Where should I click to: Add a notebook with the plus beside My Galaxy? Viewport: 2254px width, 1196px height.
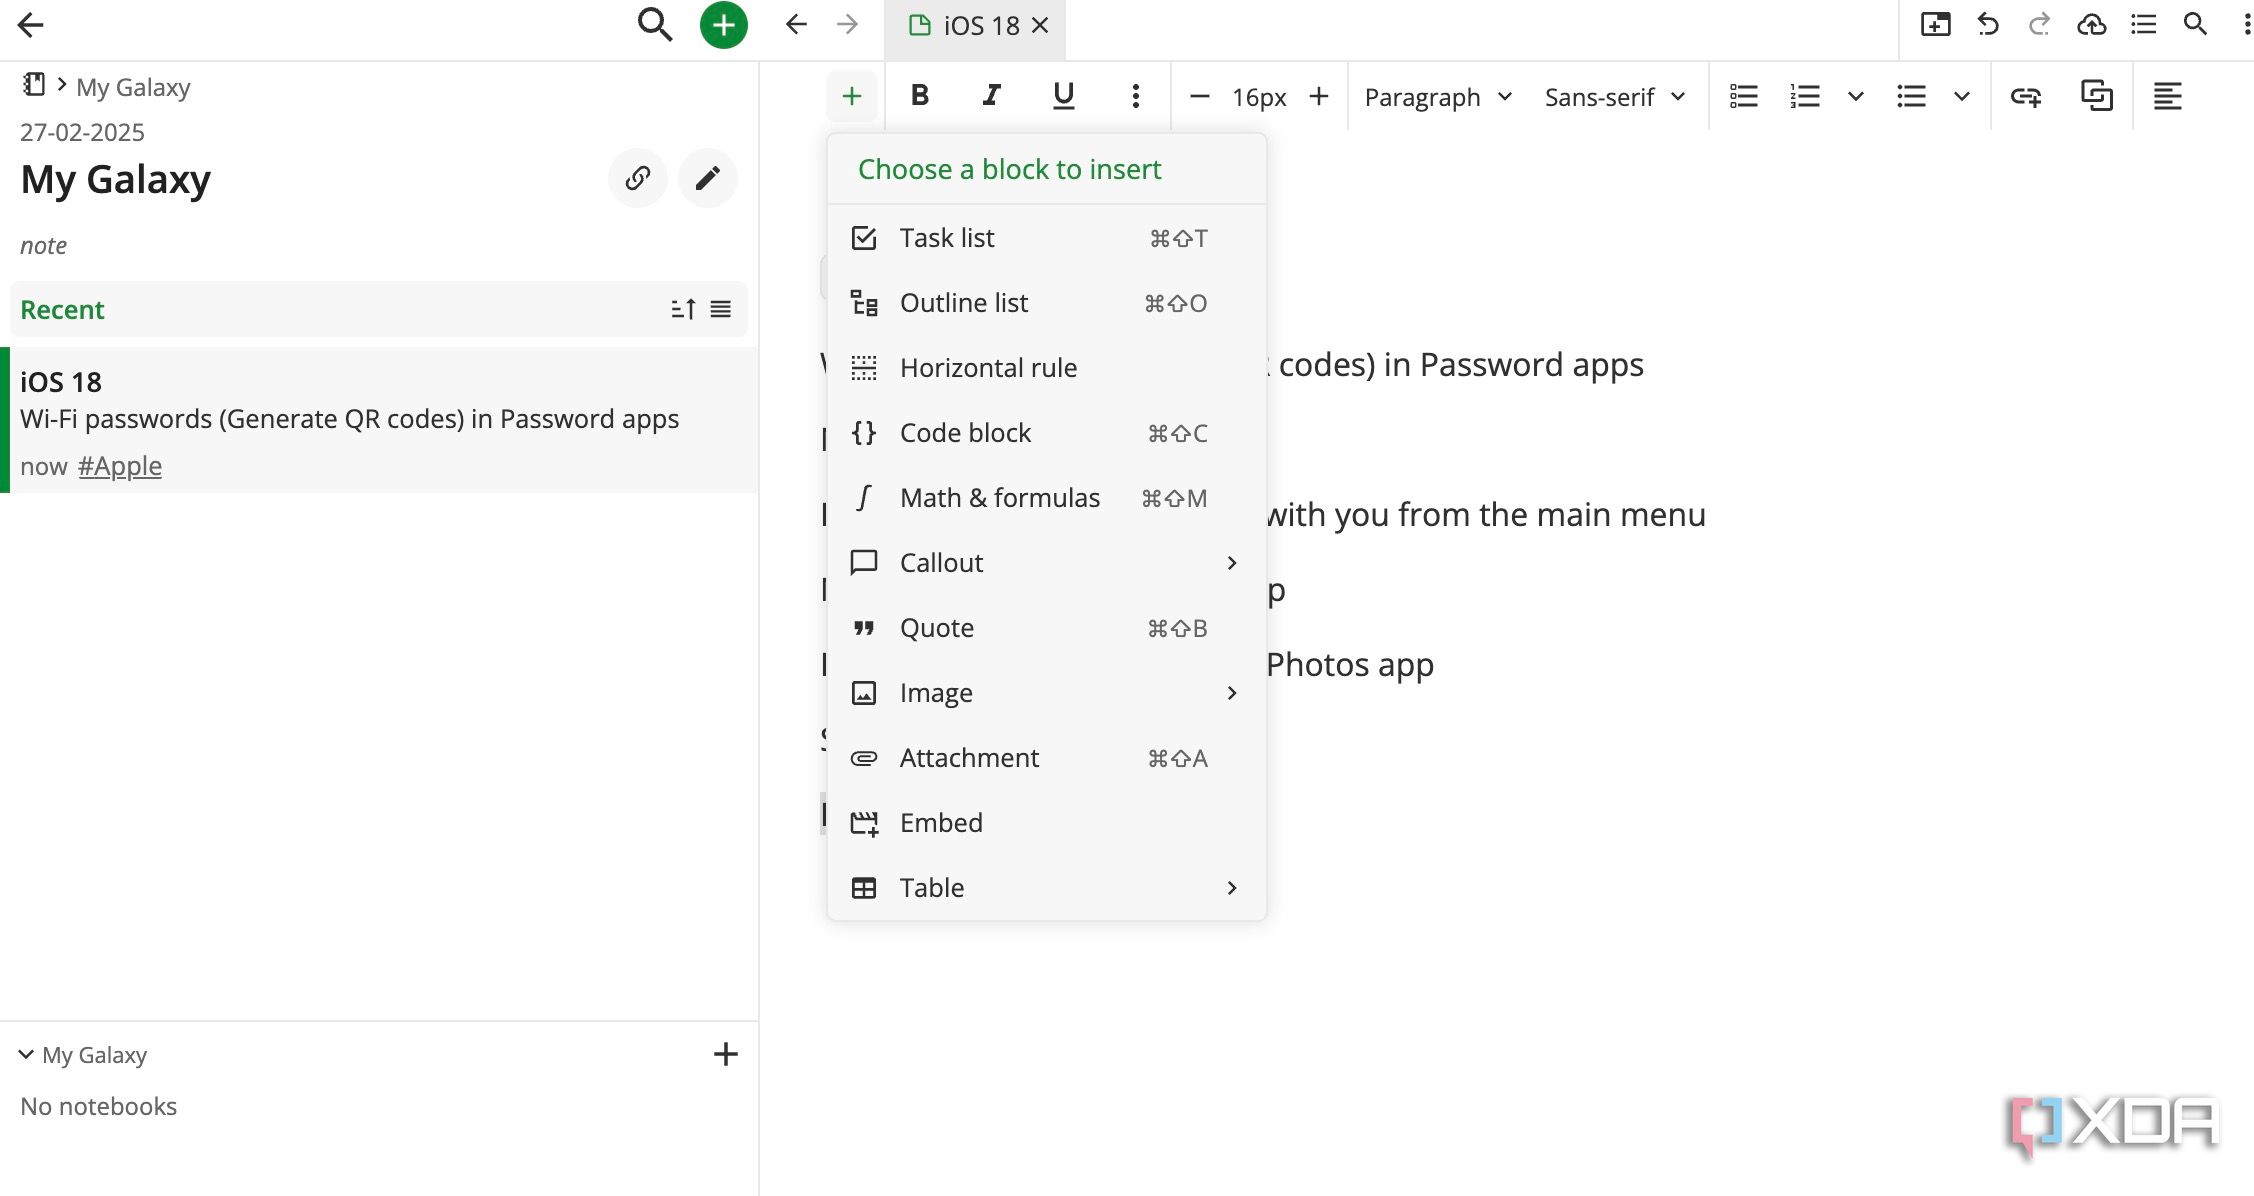click(726, 1054)
